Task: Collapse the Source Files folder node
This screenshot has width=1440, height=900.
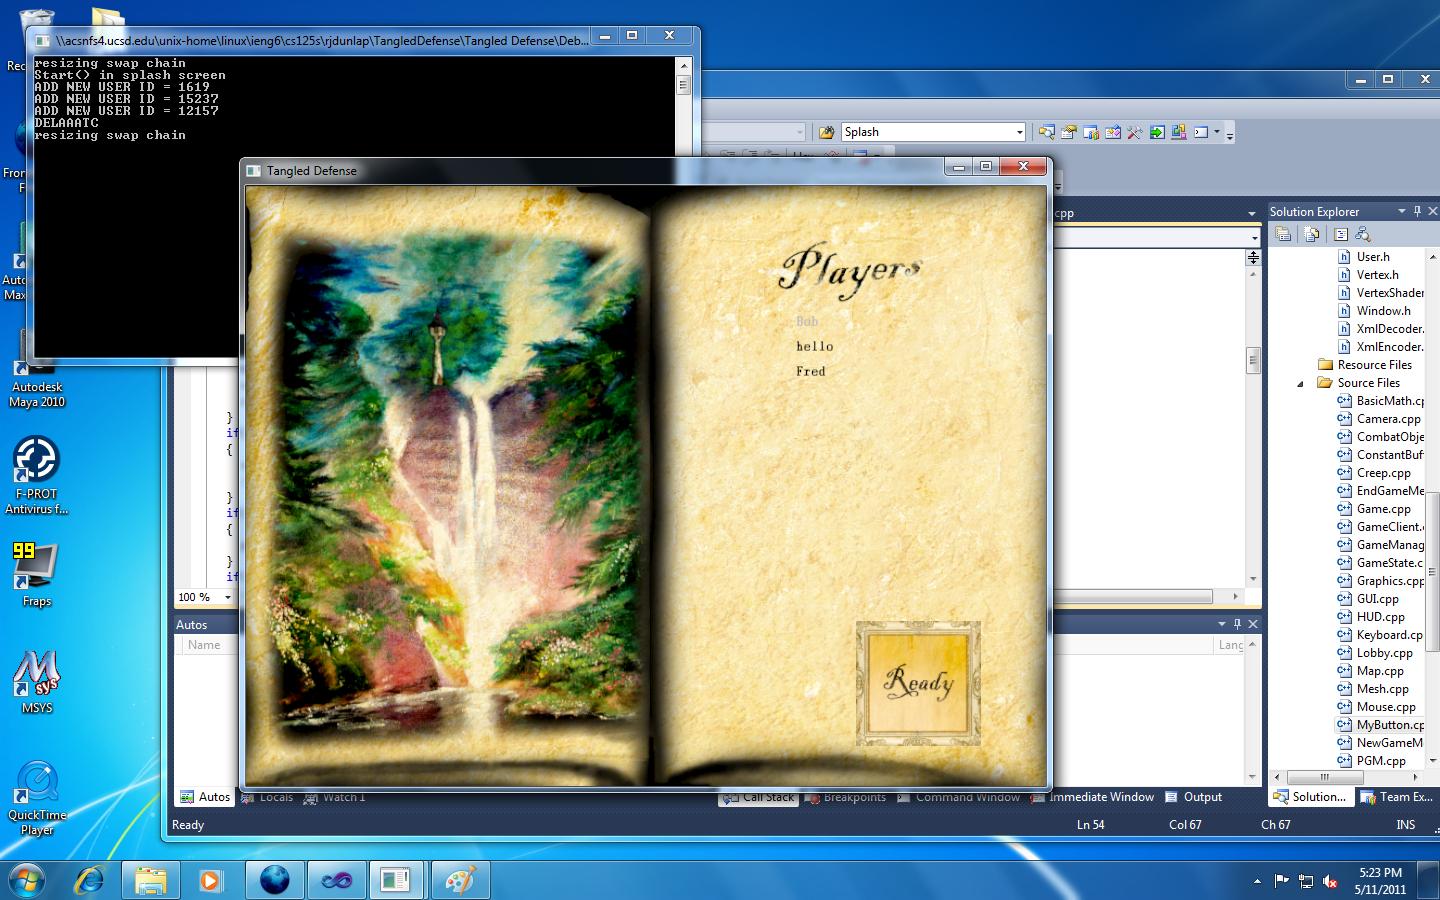Action: click(1300, 383)
